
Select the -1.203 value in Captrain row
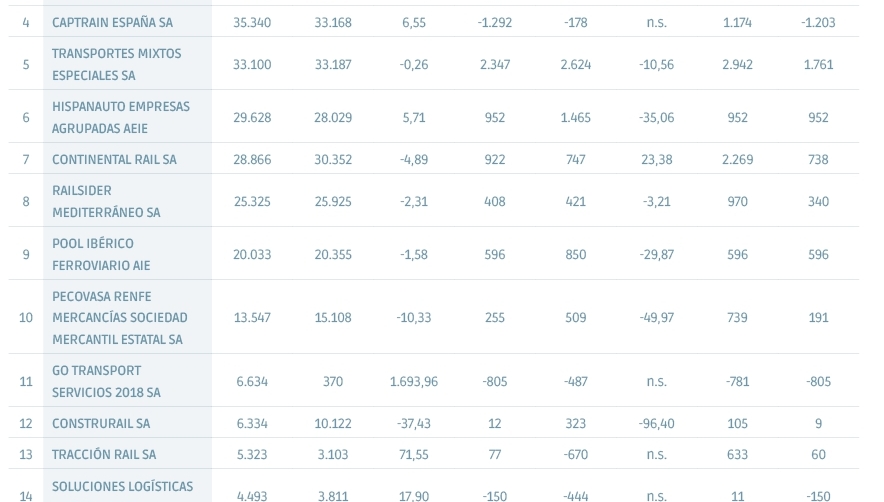pyautogui.click(x=818, y=23)
